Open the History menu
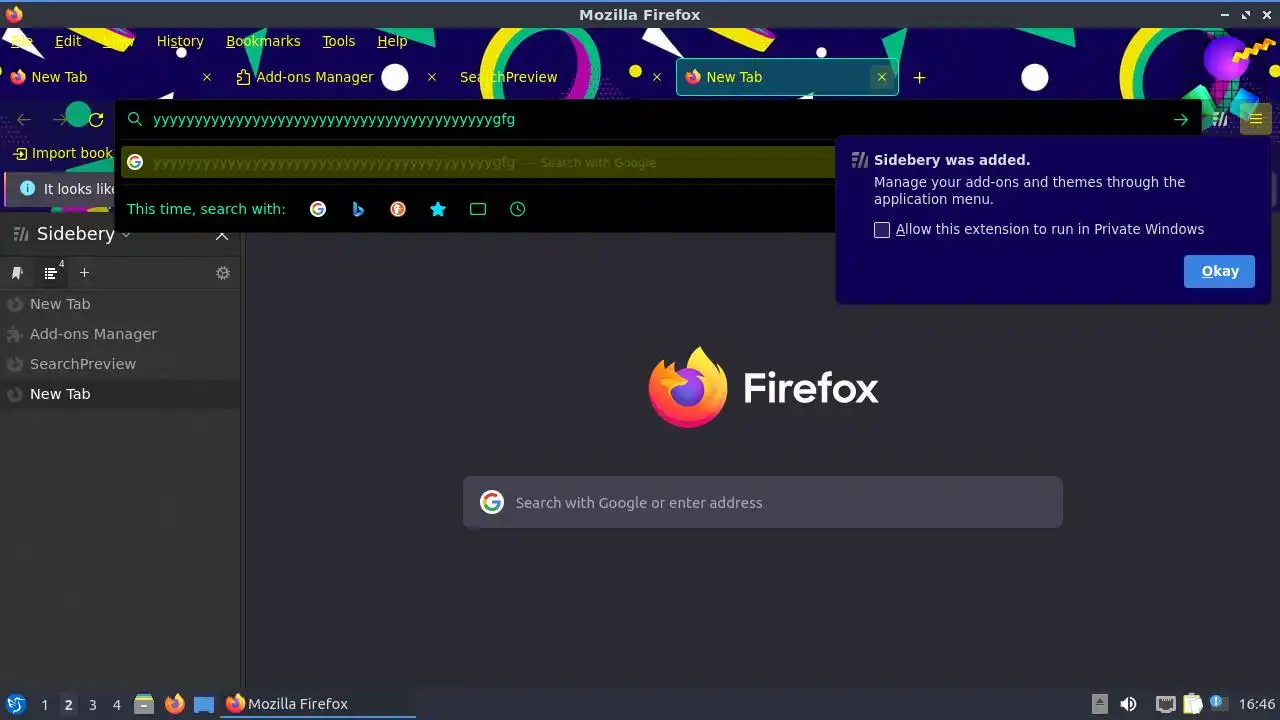1280x720 pixels. pyautogui.click(x=180, y=41)
